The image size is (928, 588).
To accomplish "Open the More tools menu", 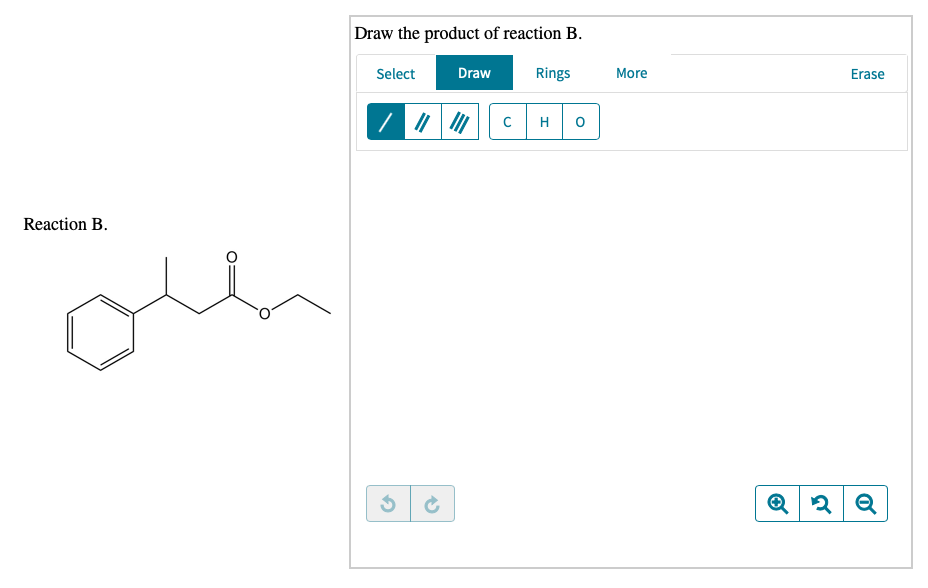I will tap(631, 73).
